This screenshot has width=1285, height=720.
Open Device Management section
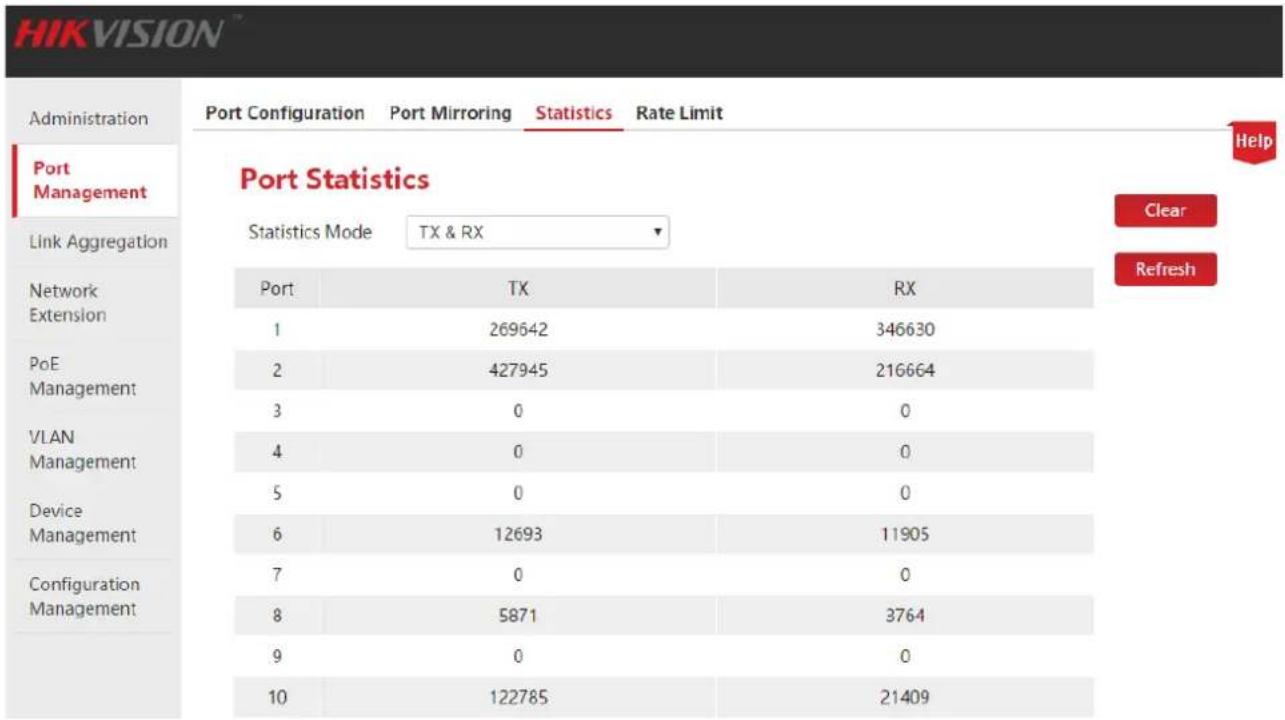tap(82, 523)
